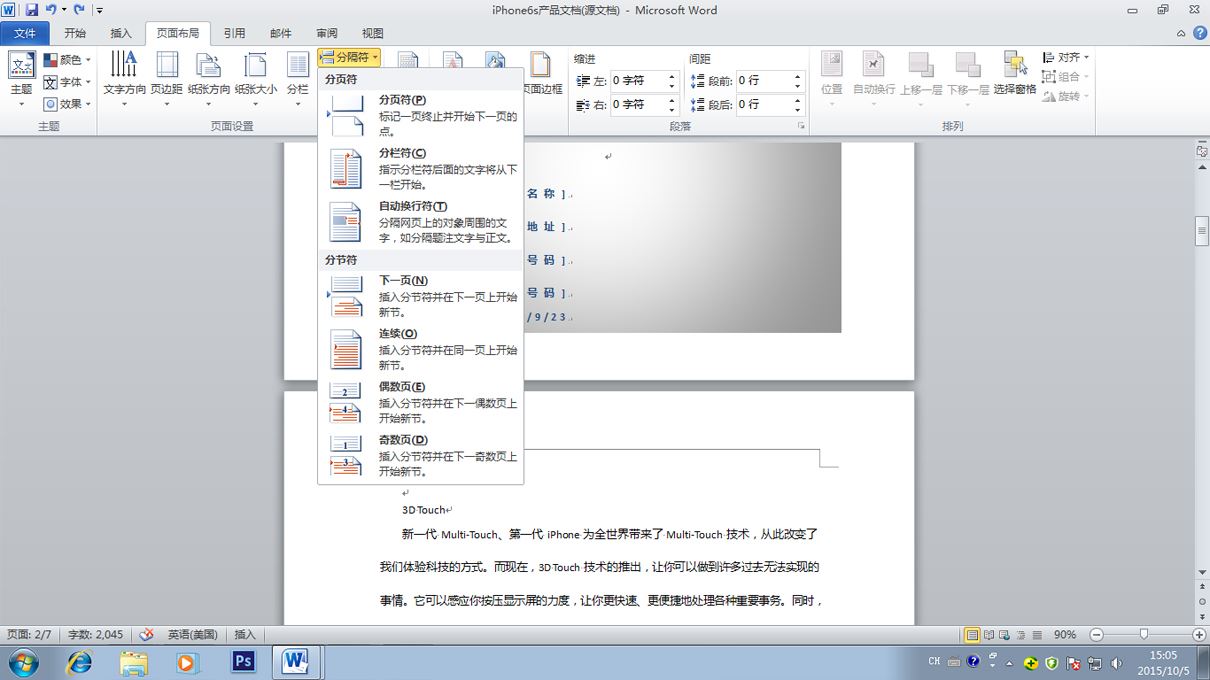Switch to the 审阅 Review tab
The width and height of the screenshot is (1210, 680).
point(326,33)
